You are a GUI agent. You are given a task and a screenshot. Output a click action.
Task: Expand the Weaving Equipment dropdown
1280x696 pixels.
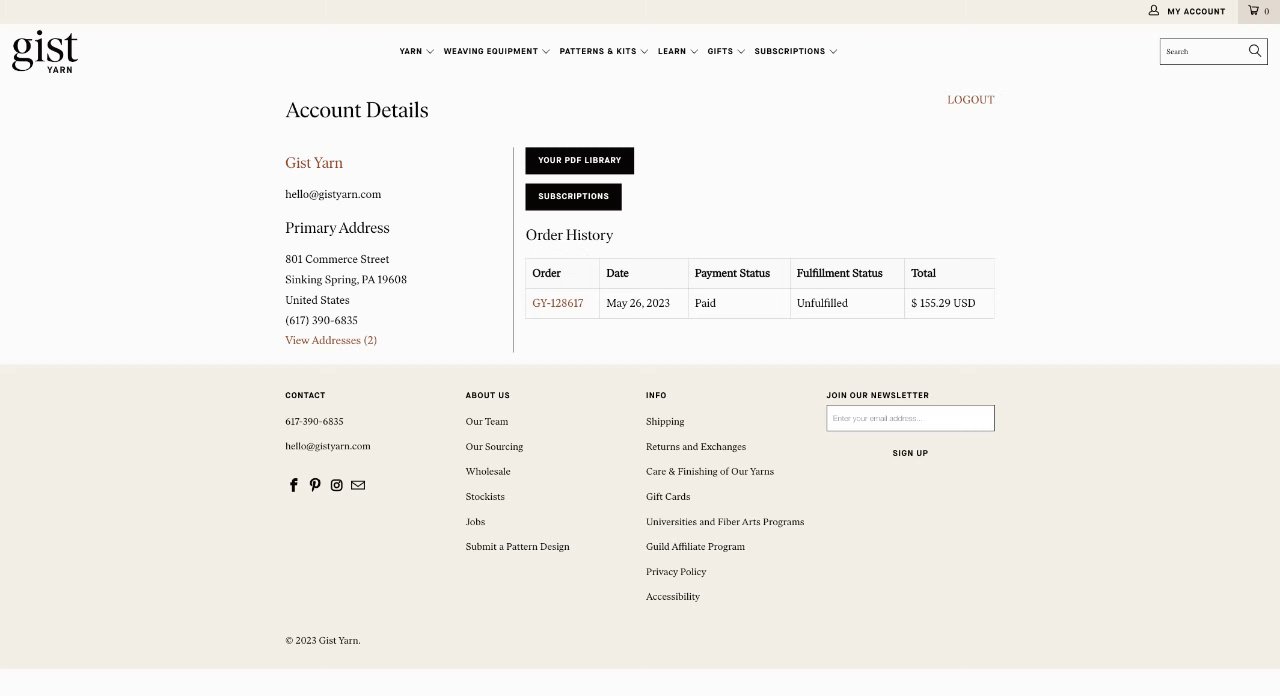pos(496,51)
